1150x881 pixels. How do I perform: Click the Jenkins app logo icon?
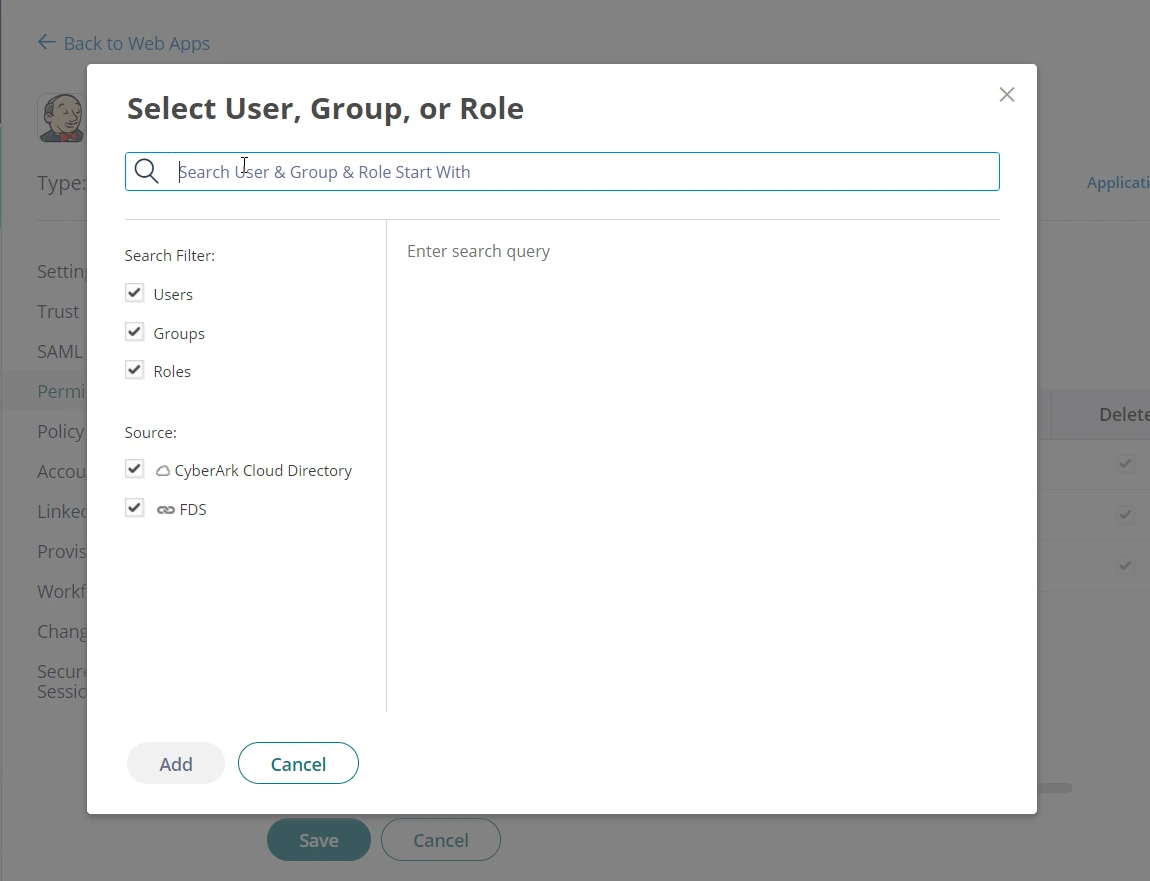[61, 118]
